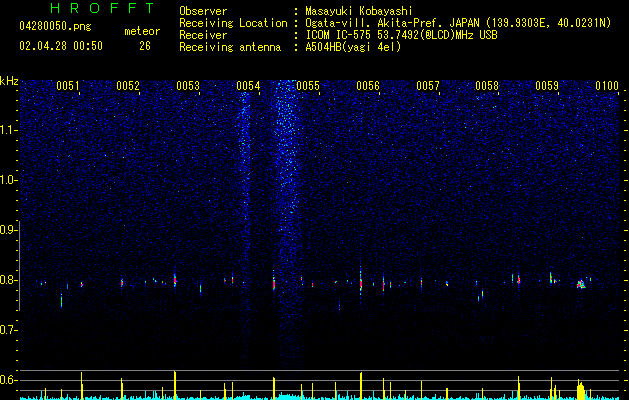
Task: Click the 0056 time marker
Action: (x=368, y=86)
